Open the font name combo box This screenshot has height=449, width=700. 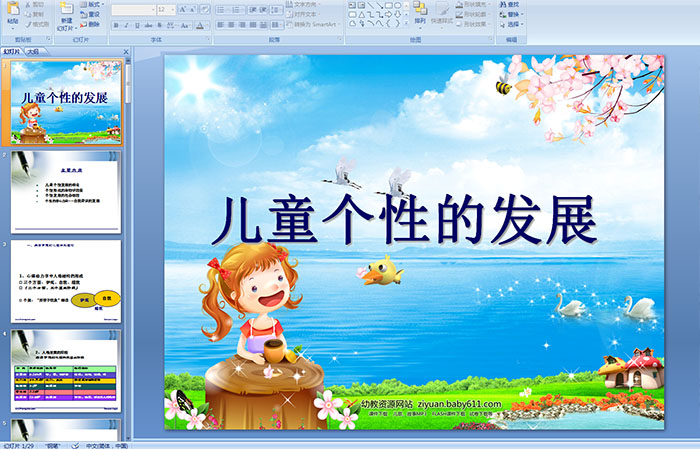[x=133, y=9]
